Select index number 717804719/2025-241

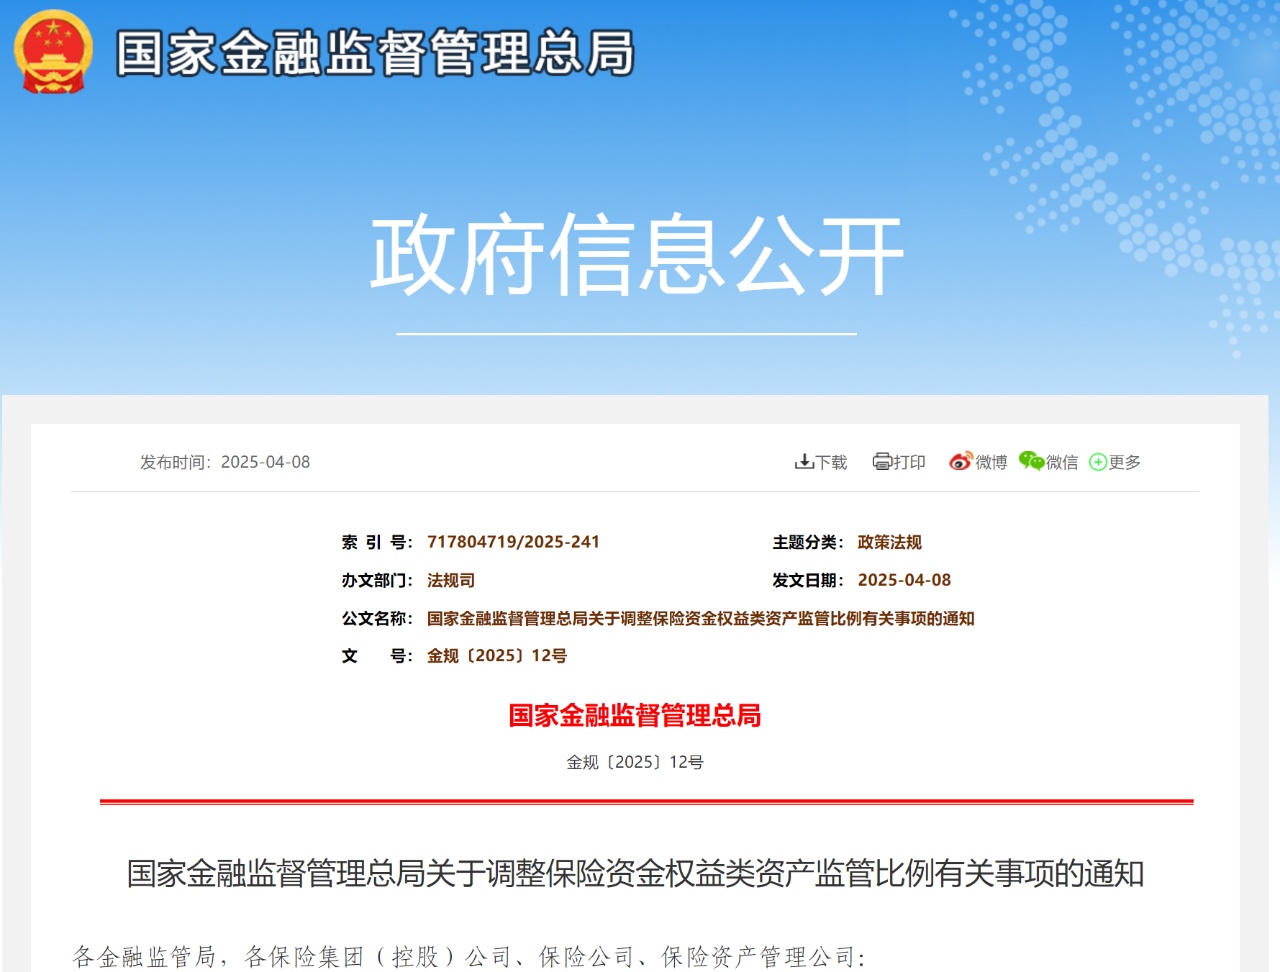pos(513,542)
